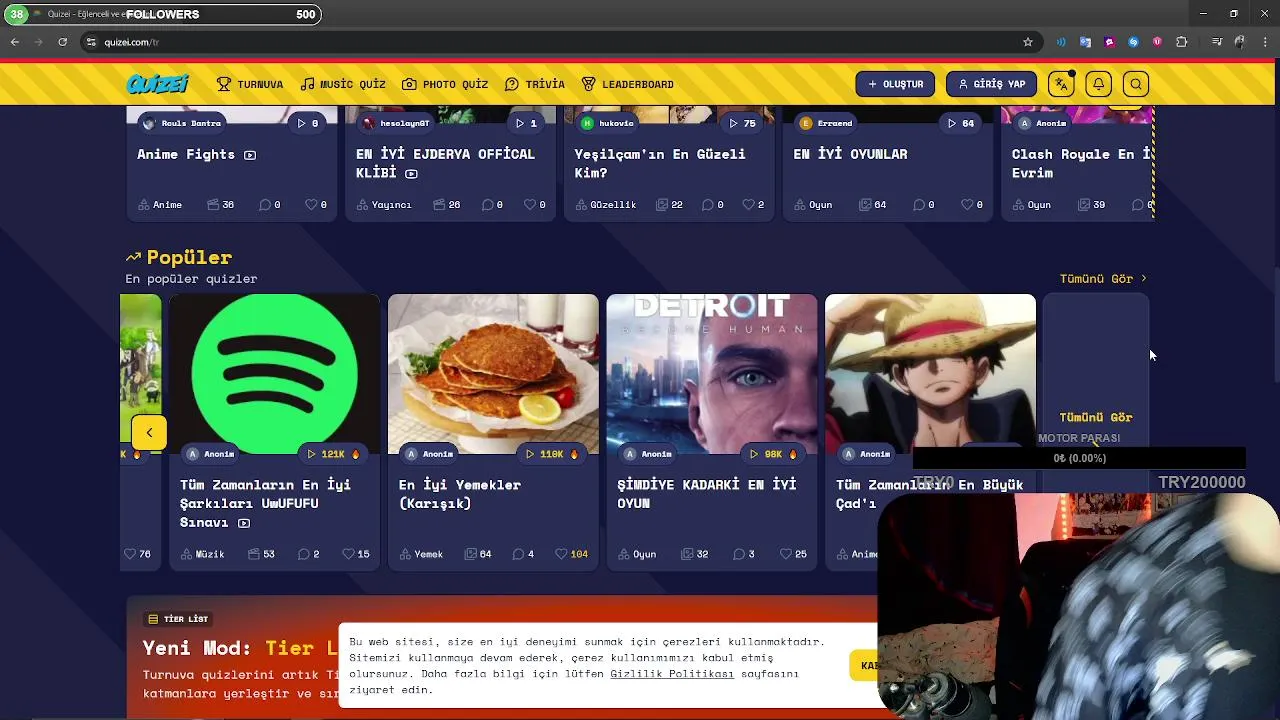The image size is (1280, 720).
Task: Slide Popüler carousel left with yellow arrow
Action: click(149, 432)
